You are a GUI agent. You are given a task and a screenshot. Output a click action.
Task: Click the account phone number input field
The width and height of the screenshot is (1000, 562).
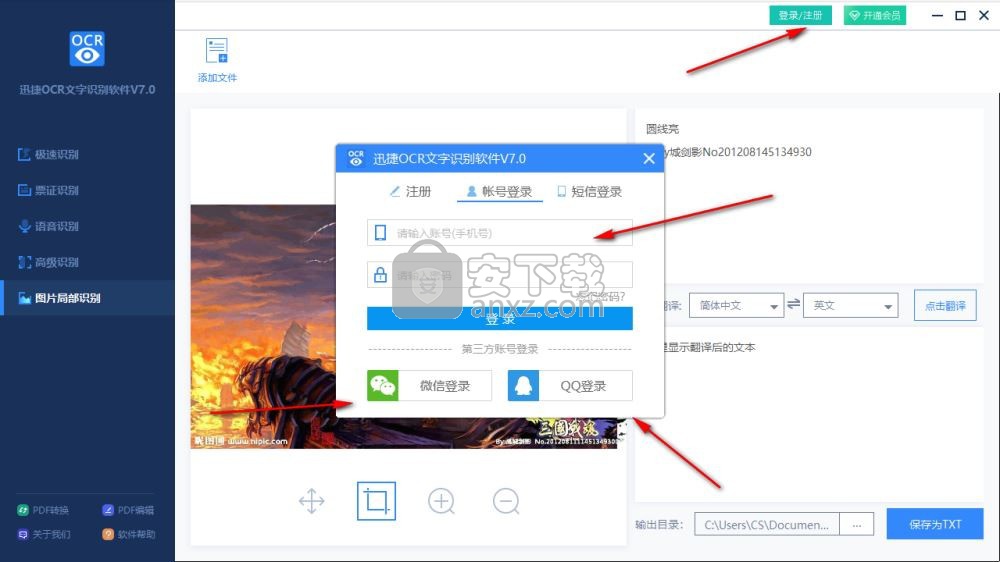[499, 233]
